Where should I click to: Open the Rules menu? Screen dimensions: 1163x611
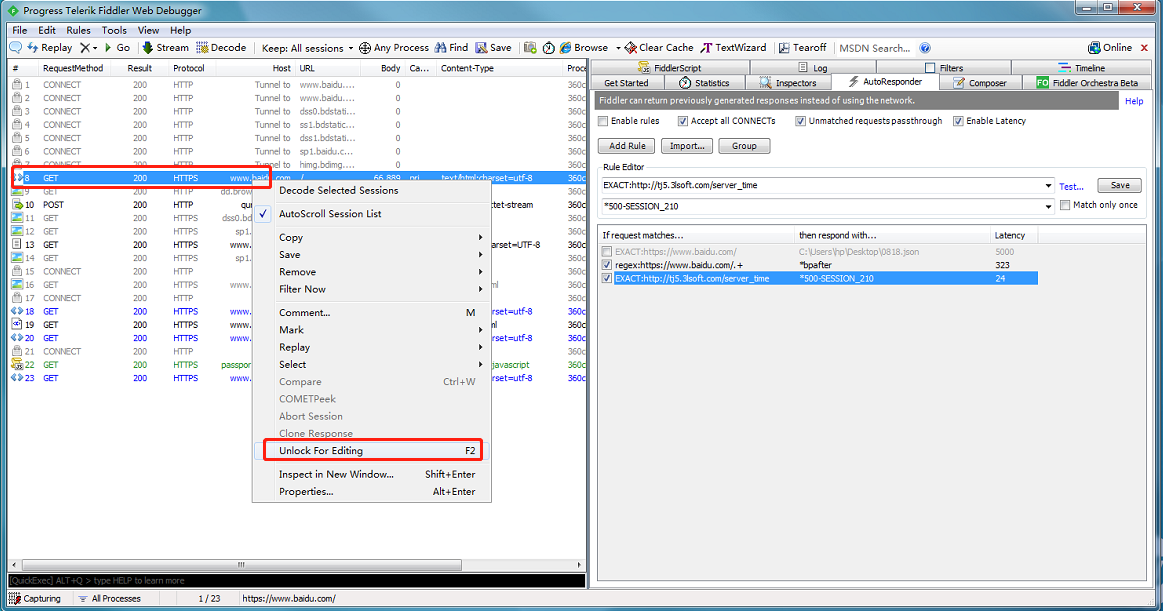tap(79, 30)
